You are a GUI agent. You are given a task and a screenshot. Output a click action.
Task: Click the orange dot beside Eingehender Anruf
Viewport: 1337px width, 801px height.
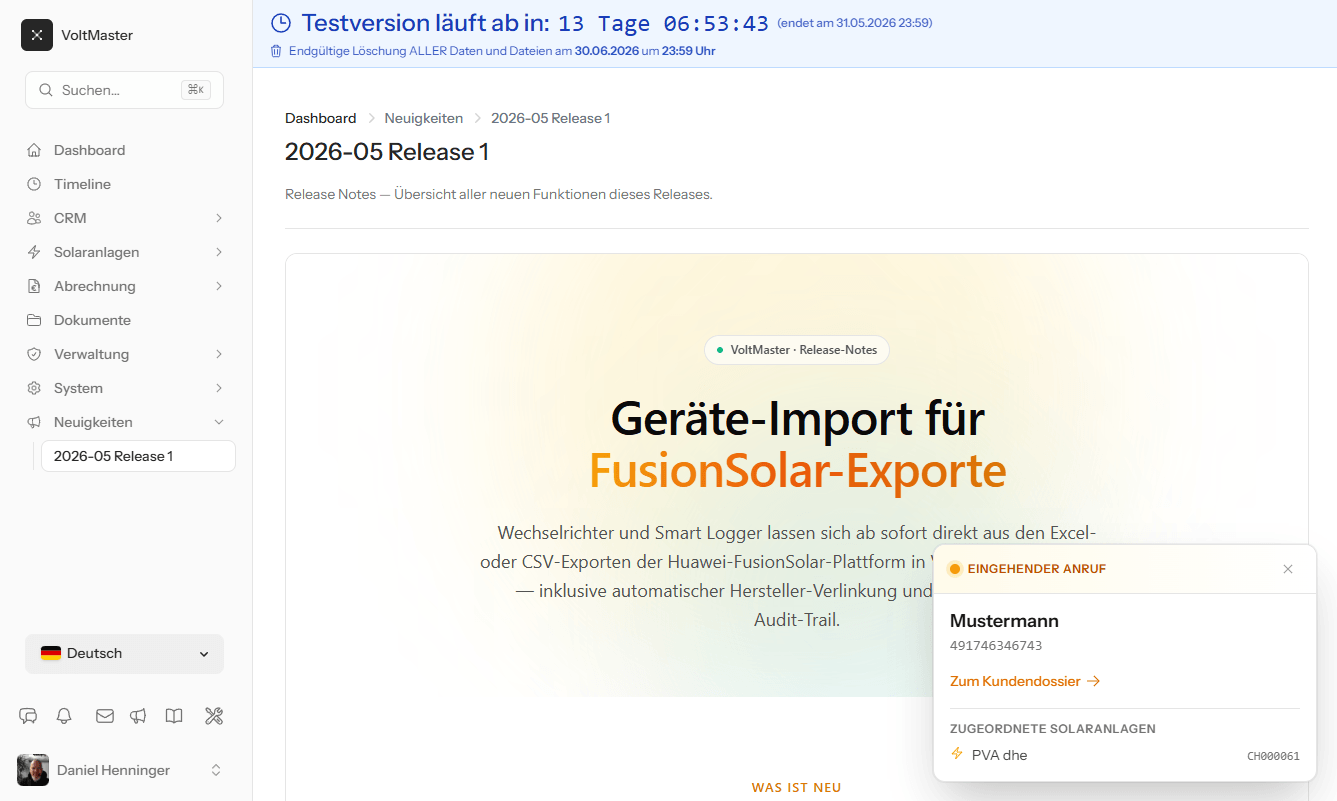(954, 569)
